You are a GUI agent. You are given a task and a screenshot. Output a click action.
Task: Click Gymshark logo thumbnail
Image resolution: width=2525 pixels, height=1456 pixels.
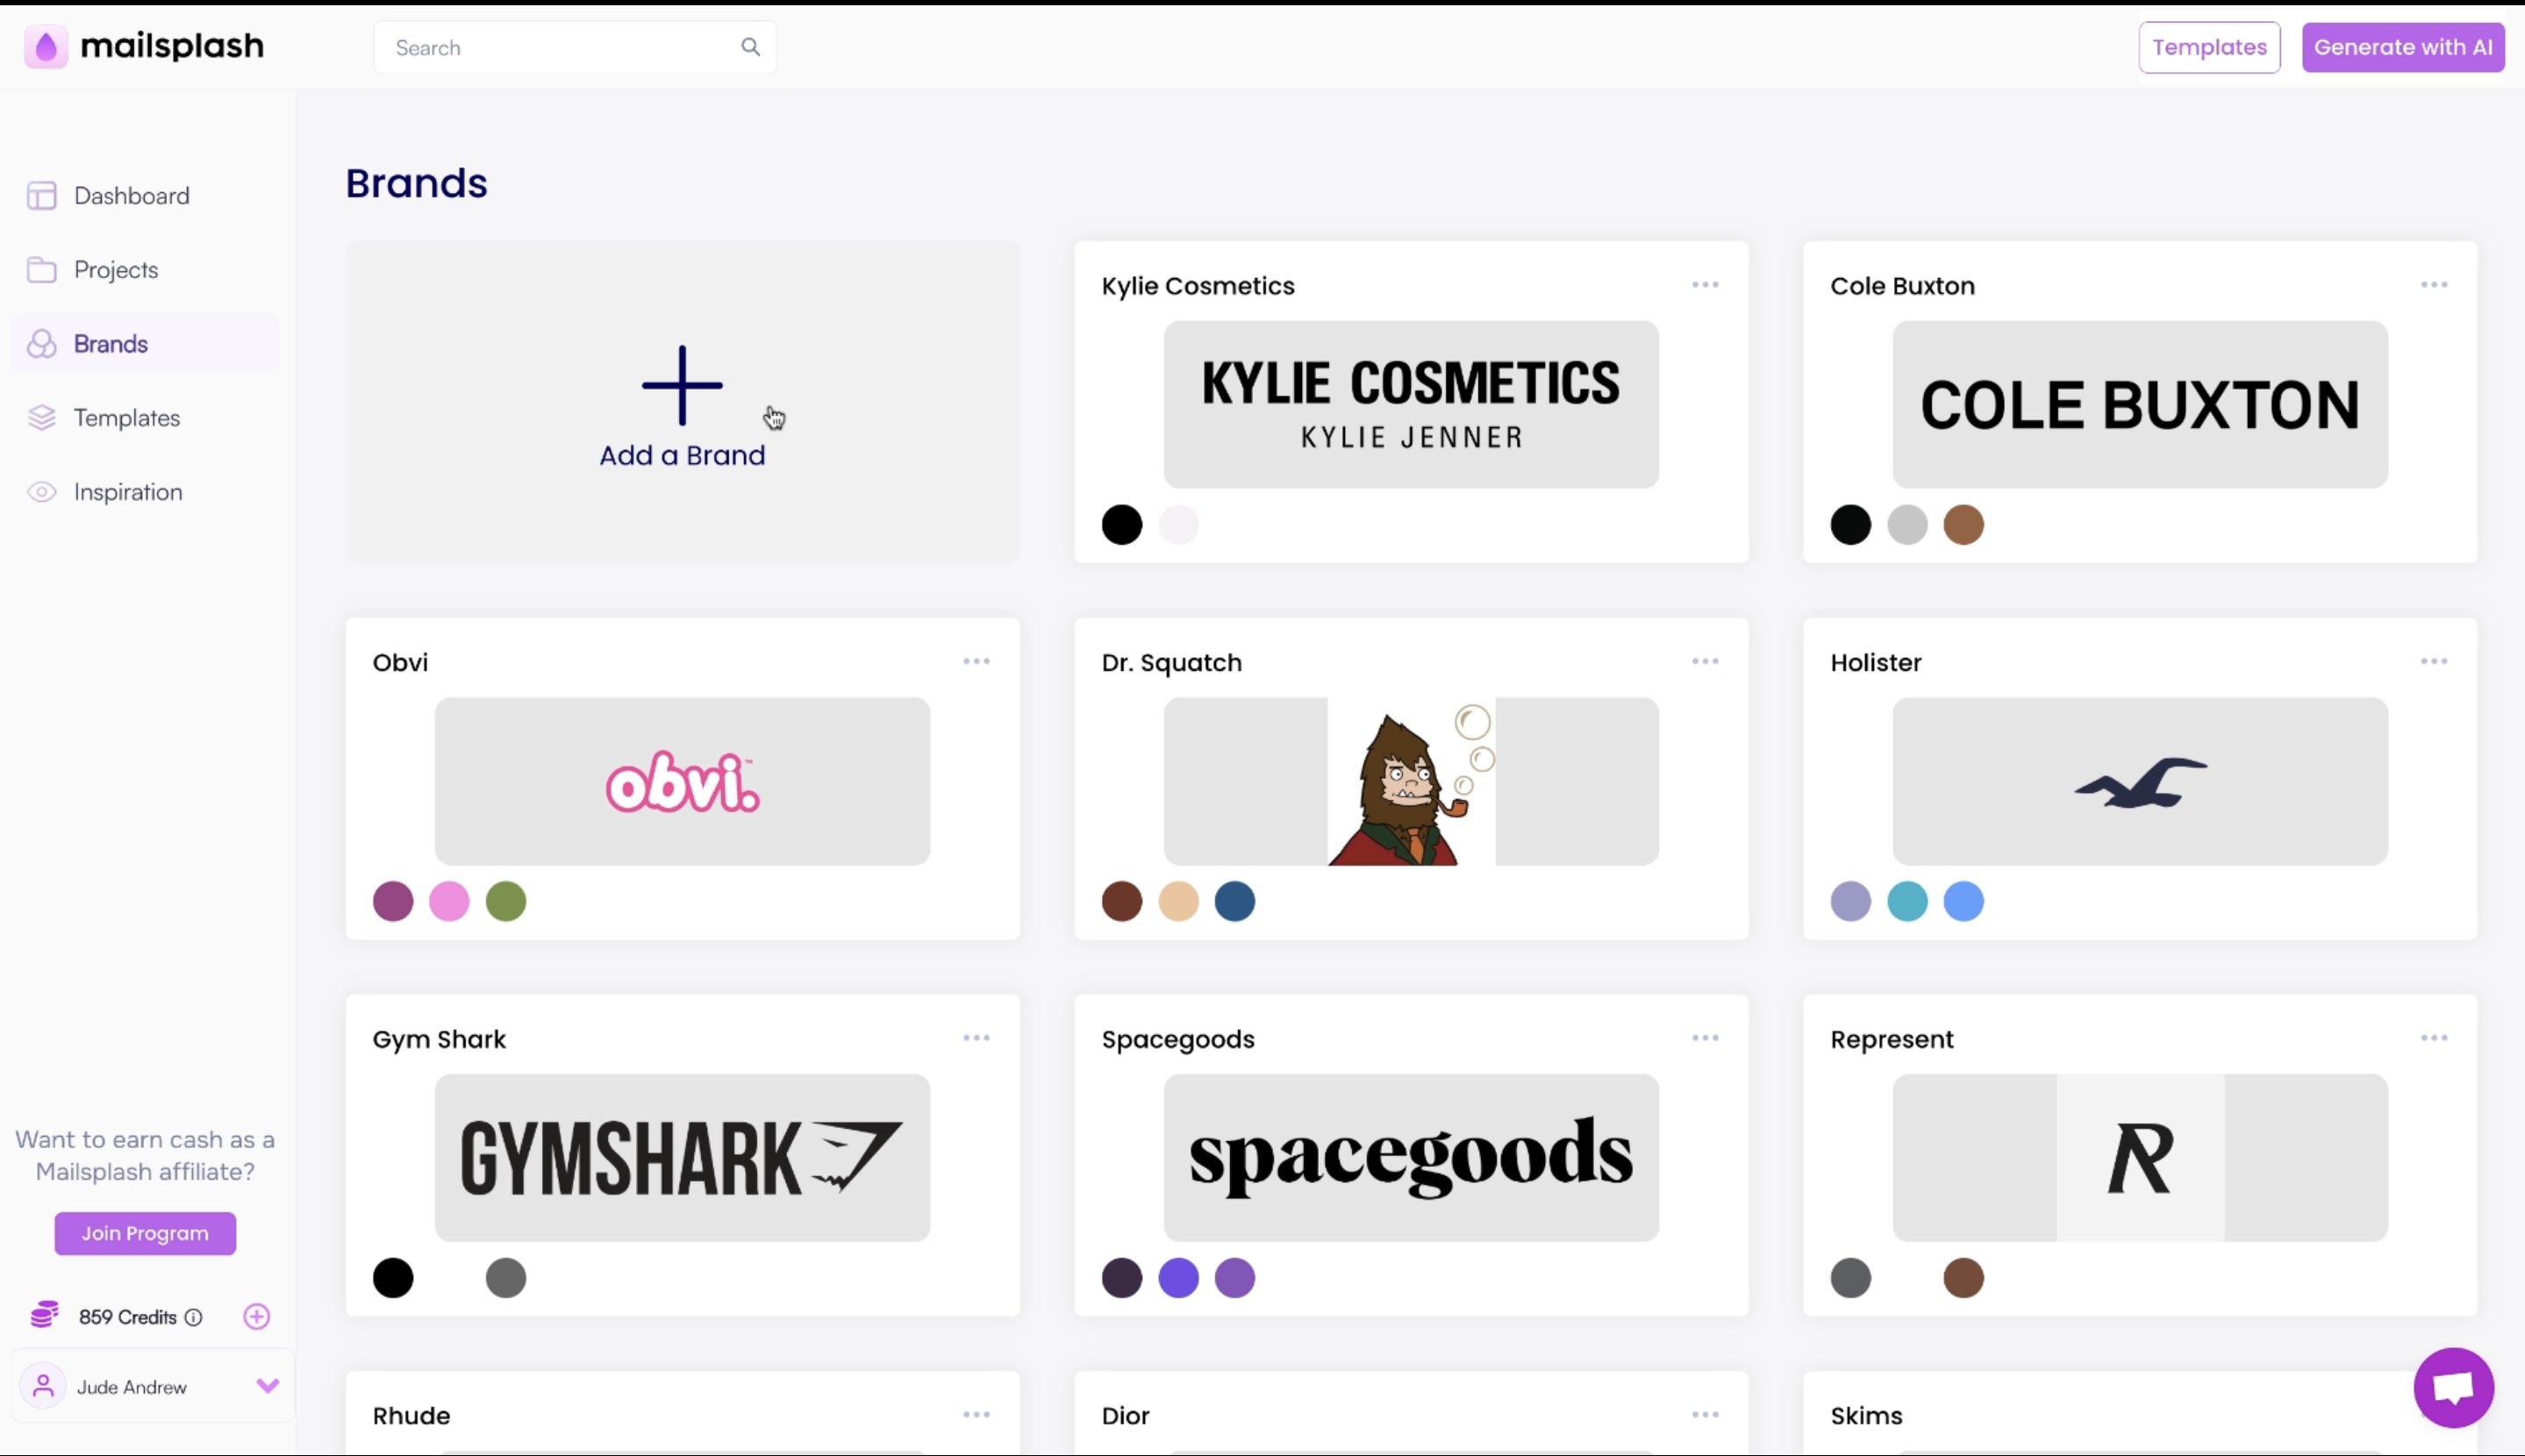pos(682,1157)
